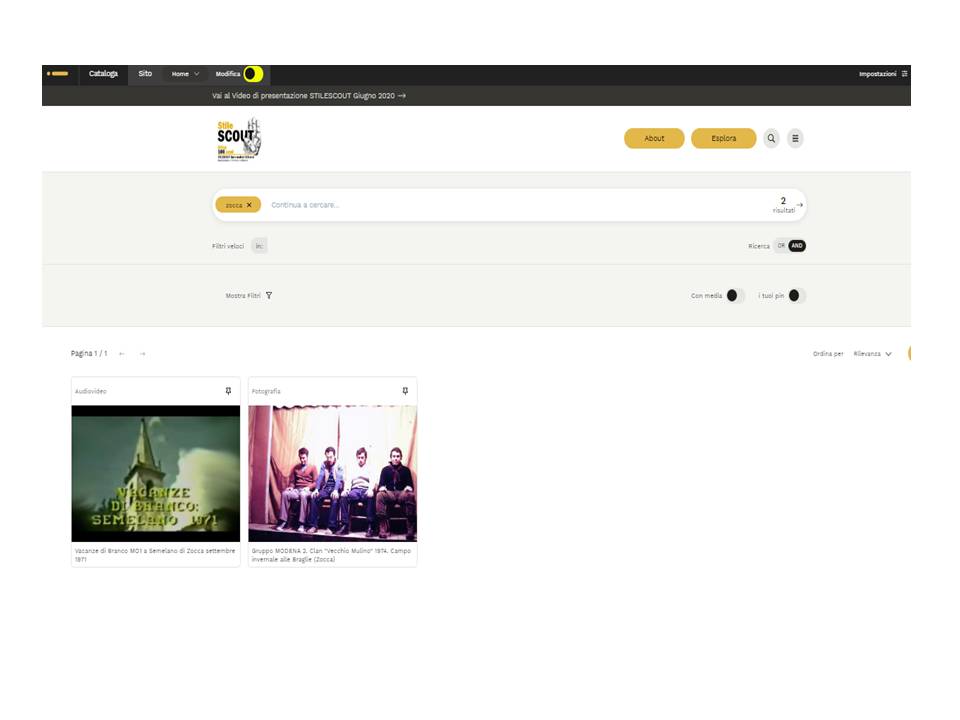Open the Gruppo MODENA 2 photo thumbnail
The height and width of the screenshot is (720, 960).
coord(332,473)
